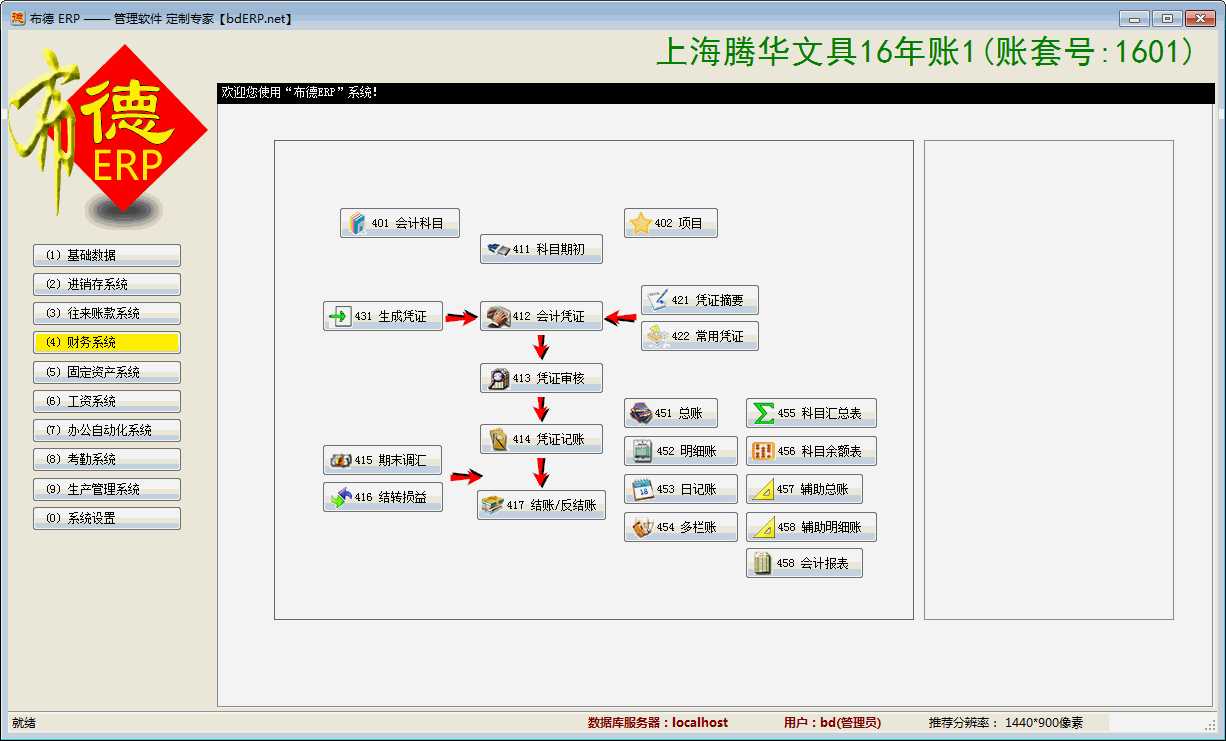Click the 欢迎您使用 welcome banner text
Image resolution: width=1226 pixels, height=741 pixels.
point(299,92)
